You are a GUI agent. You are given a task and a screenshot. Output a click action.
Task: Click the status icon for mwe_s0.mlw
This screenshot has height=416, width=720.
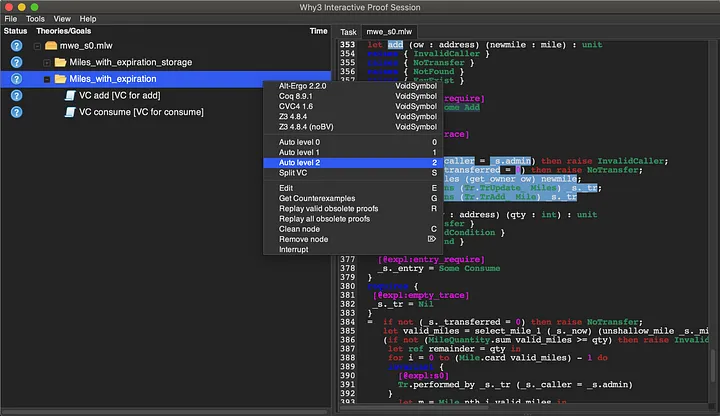(16, 46)
